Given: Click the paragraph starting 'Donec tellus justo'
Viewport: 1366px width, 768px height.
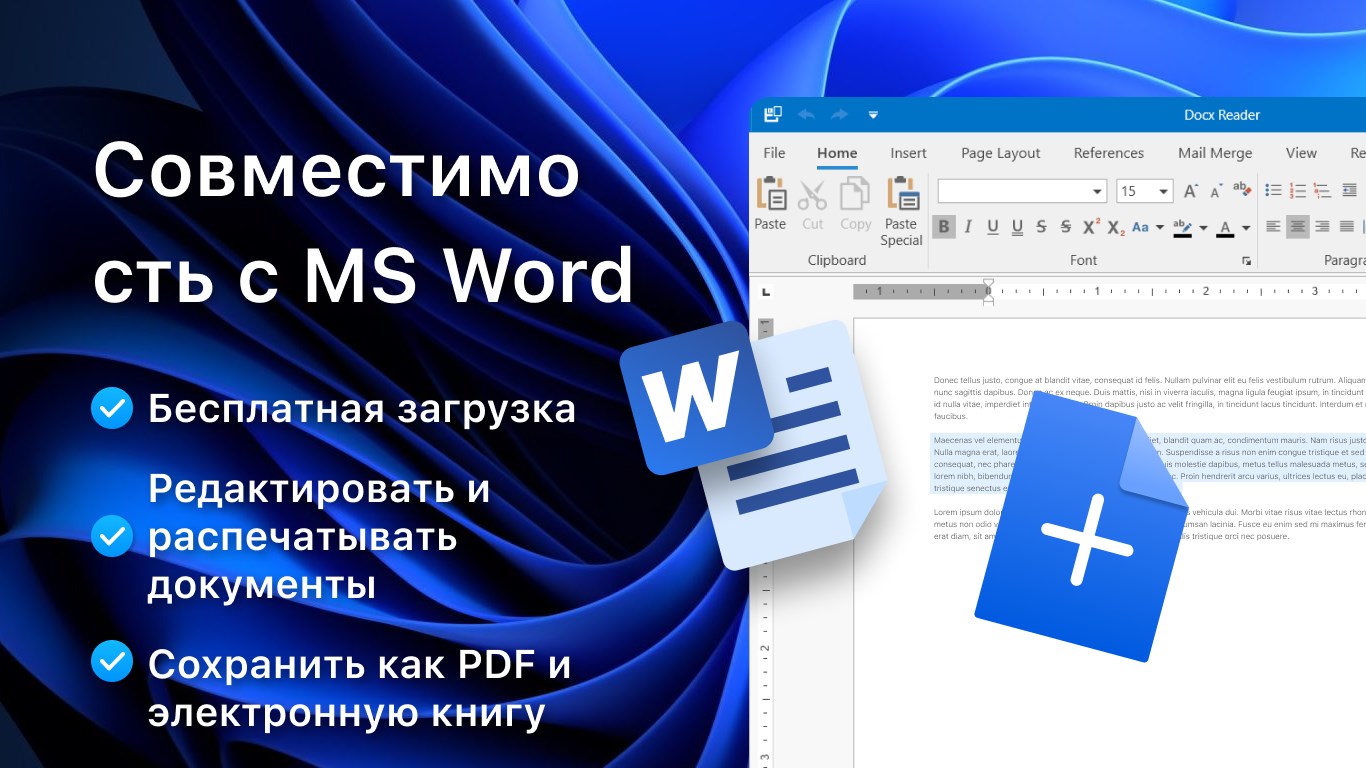Looking at the screenshot, I should click(1149, 398).
